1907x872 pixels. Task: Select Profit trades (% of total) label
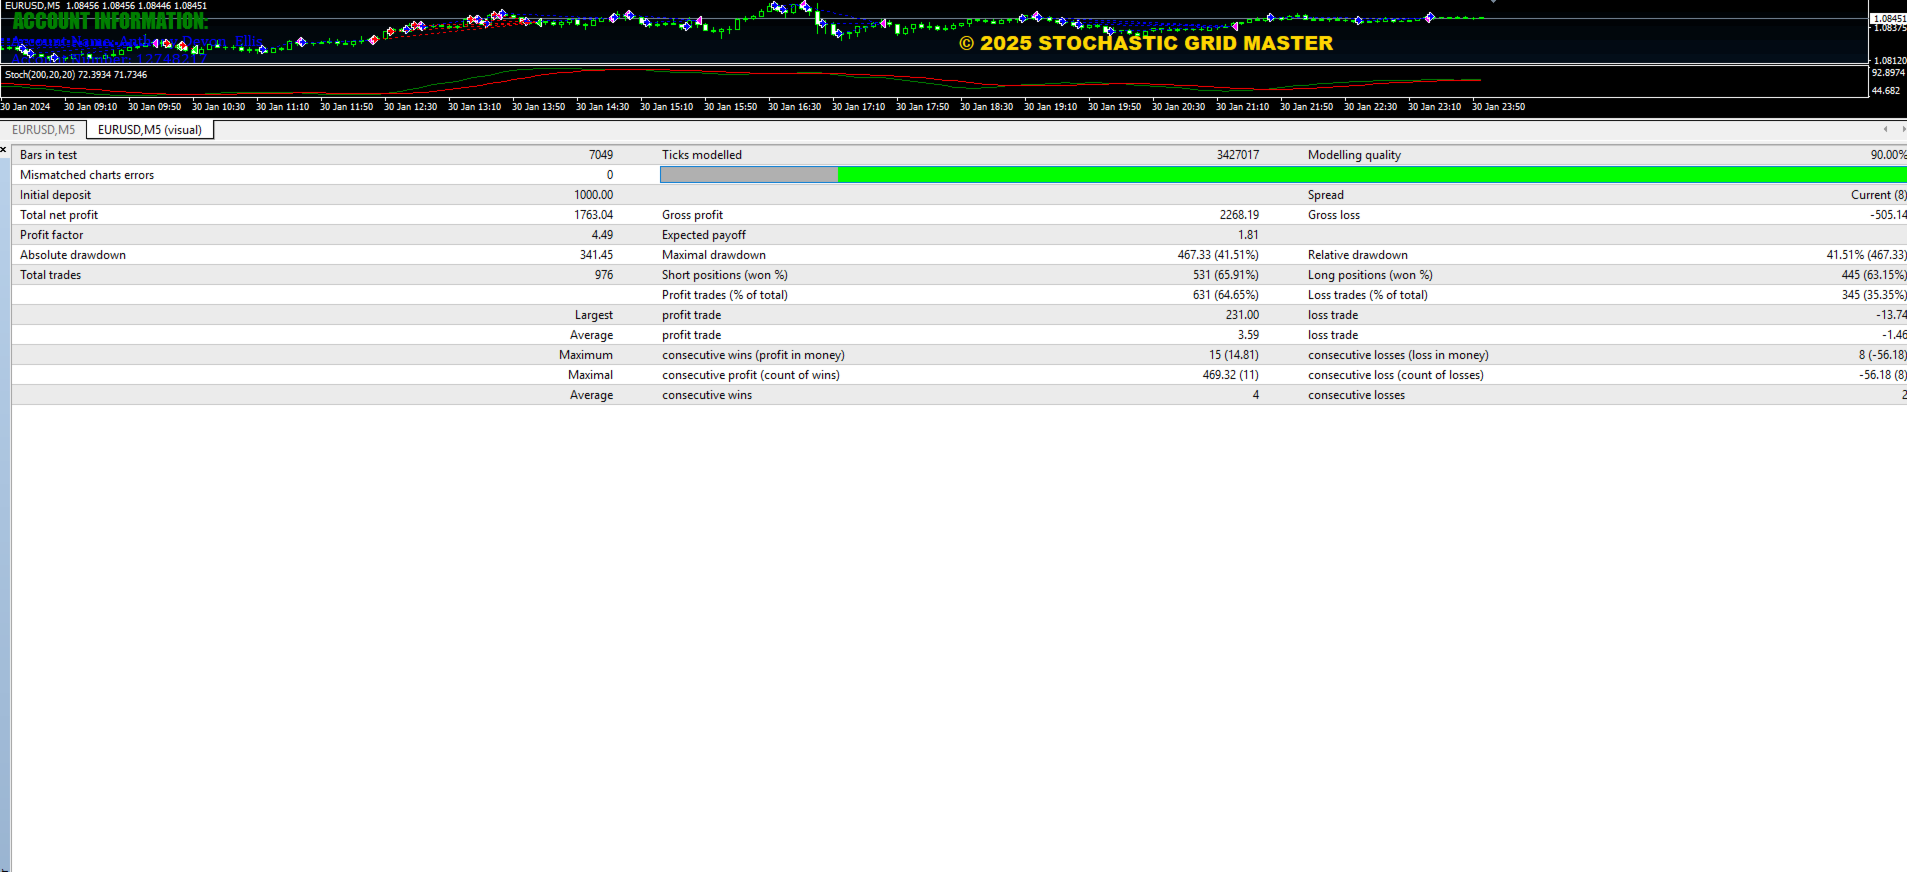pos(725,295)
